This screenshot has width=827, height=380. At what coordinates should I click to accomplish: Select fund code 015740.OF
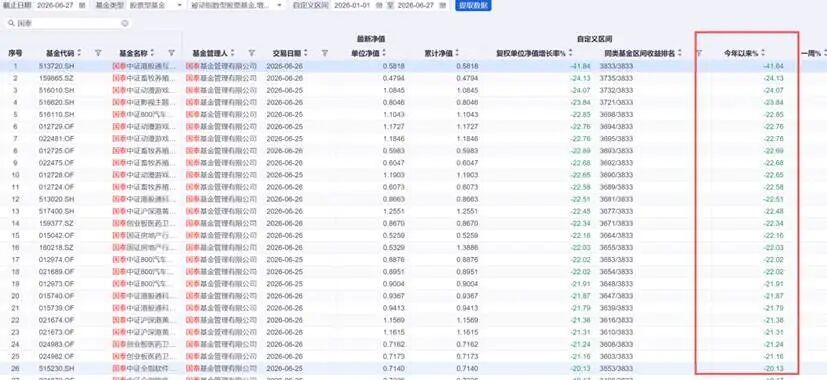pyautogui.click(x=56, y=296)
